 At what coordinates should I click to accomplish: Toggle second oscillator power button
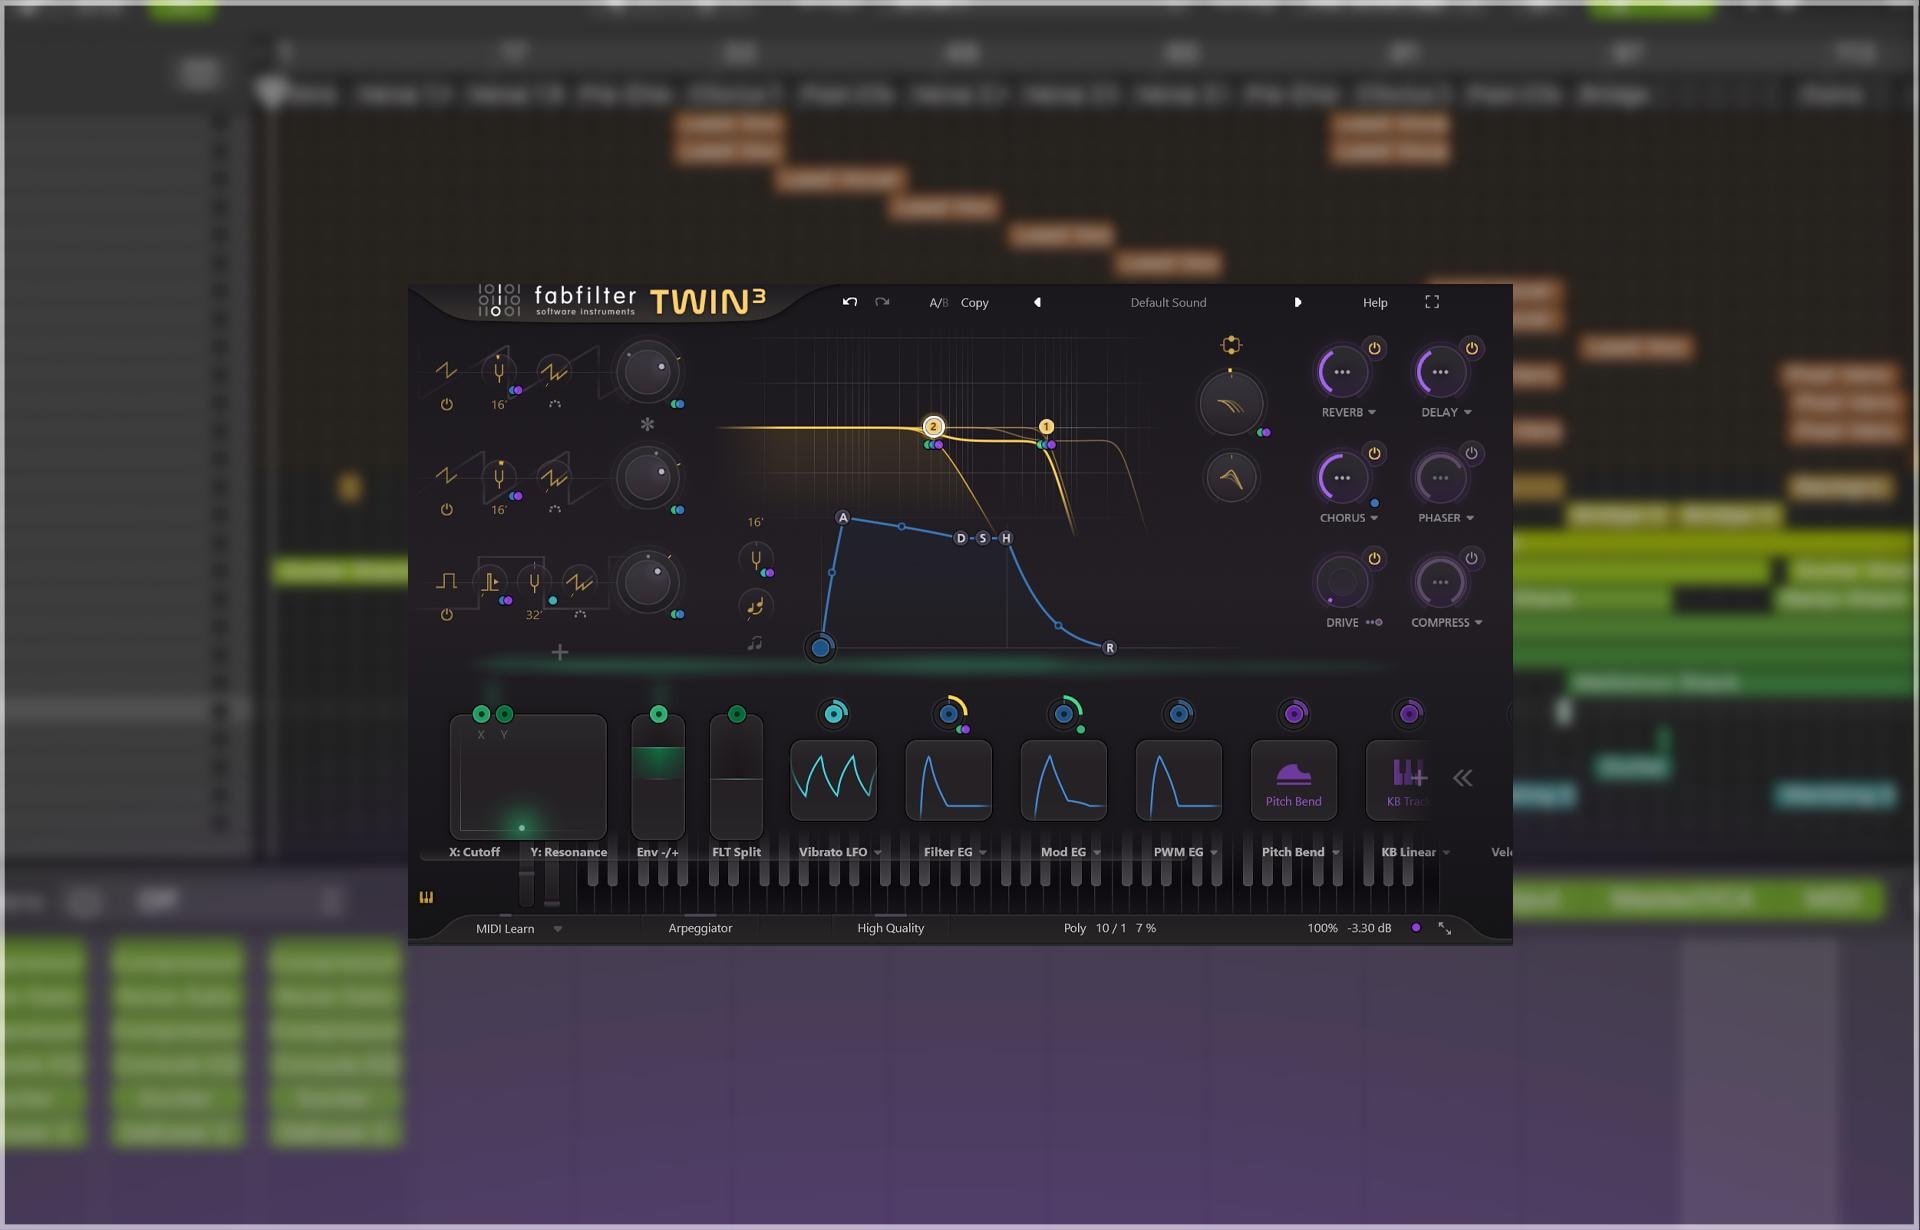[446, 510]
